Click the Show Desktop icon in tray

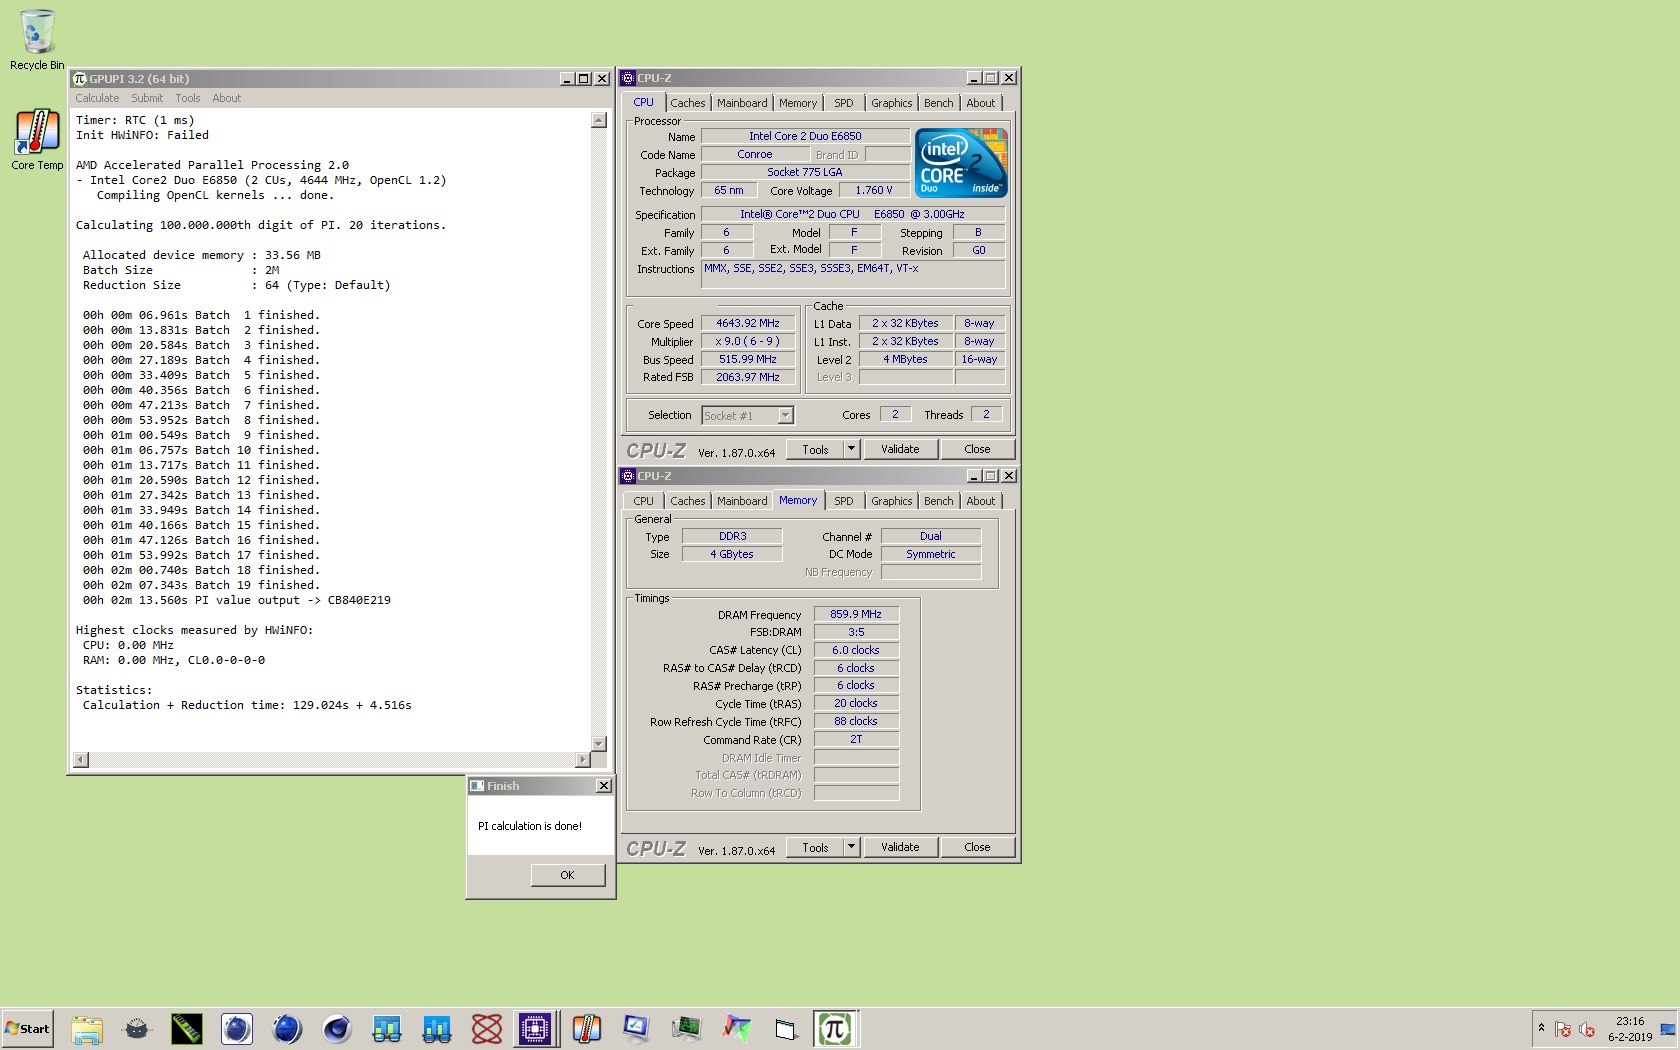1668,1029
